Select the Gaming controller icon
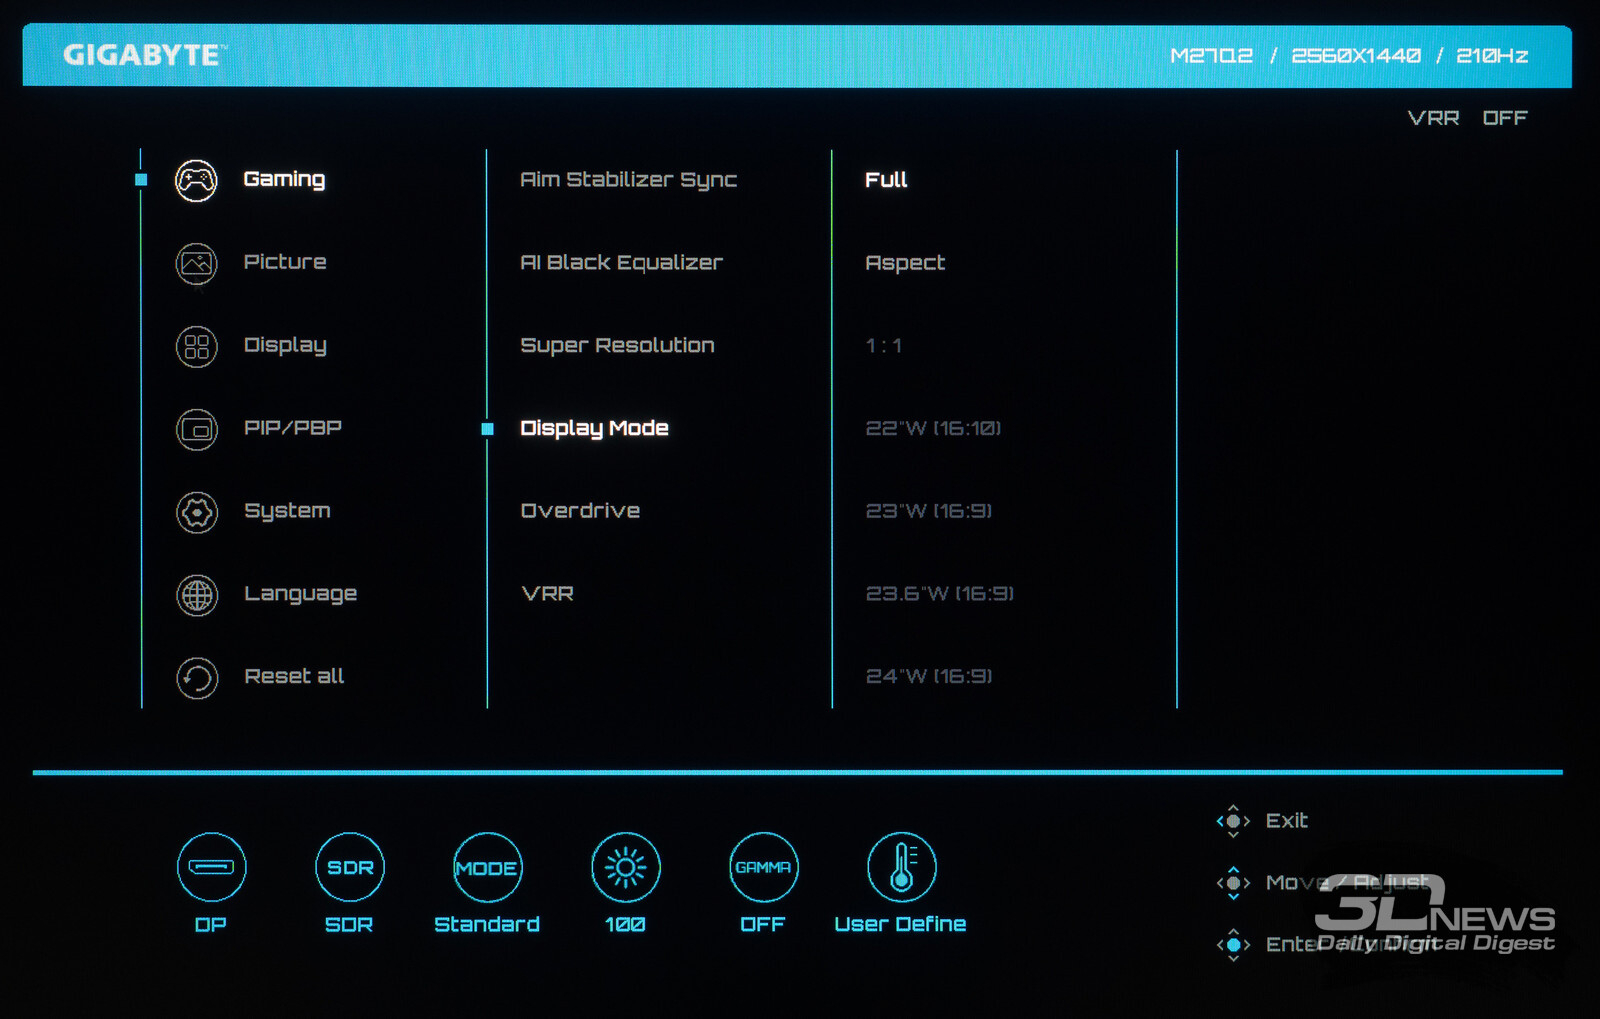1600x1019 pixels. [196, 181]
